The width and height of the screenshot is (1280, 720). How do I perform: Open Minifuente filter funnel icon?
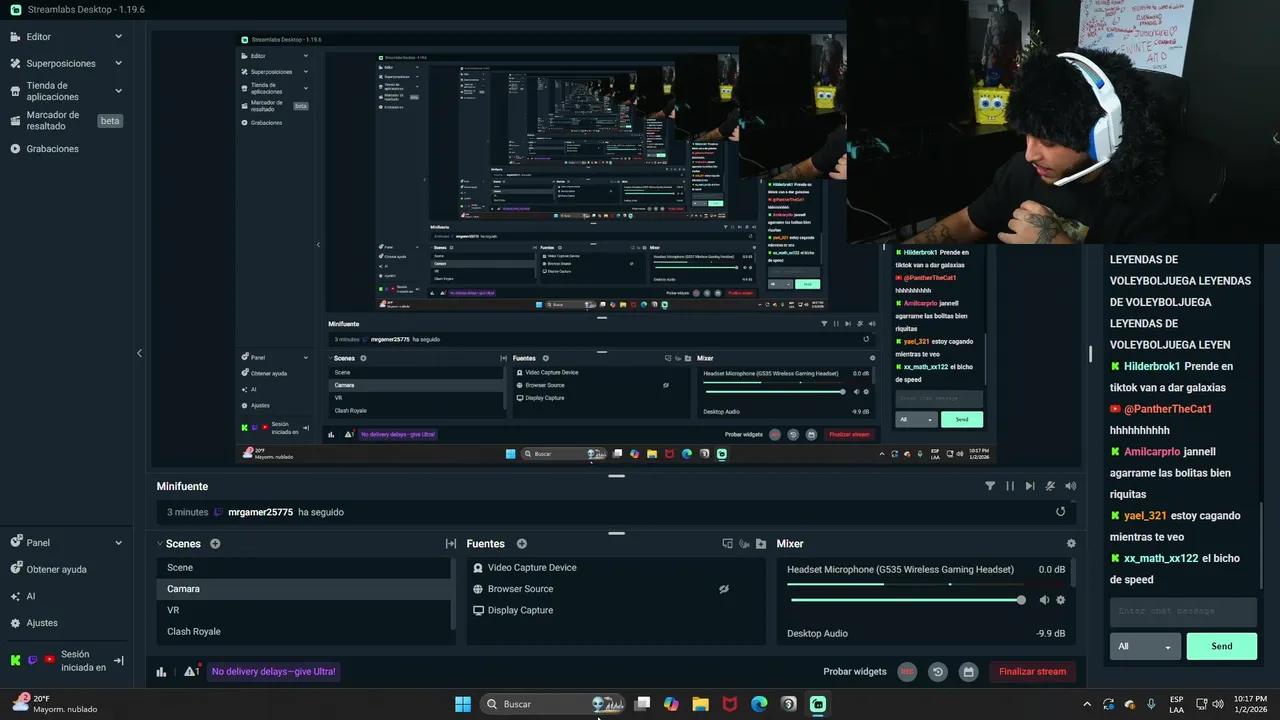click(x=990, y=486)
